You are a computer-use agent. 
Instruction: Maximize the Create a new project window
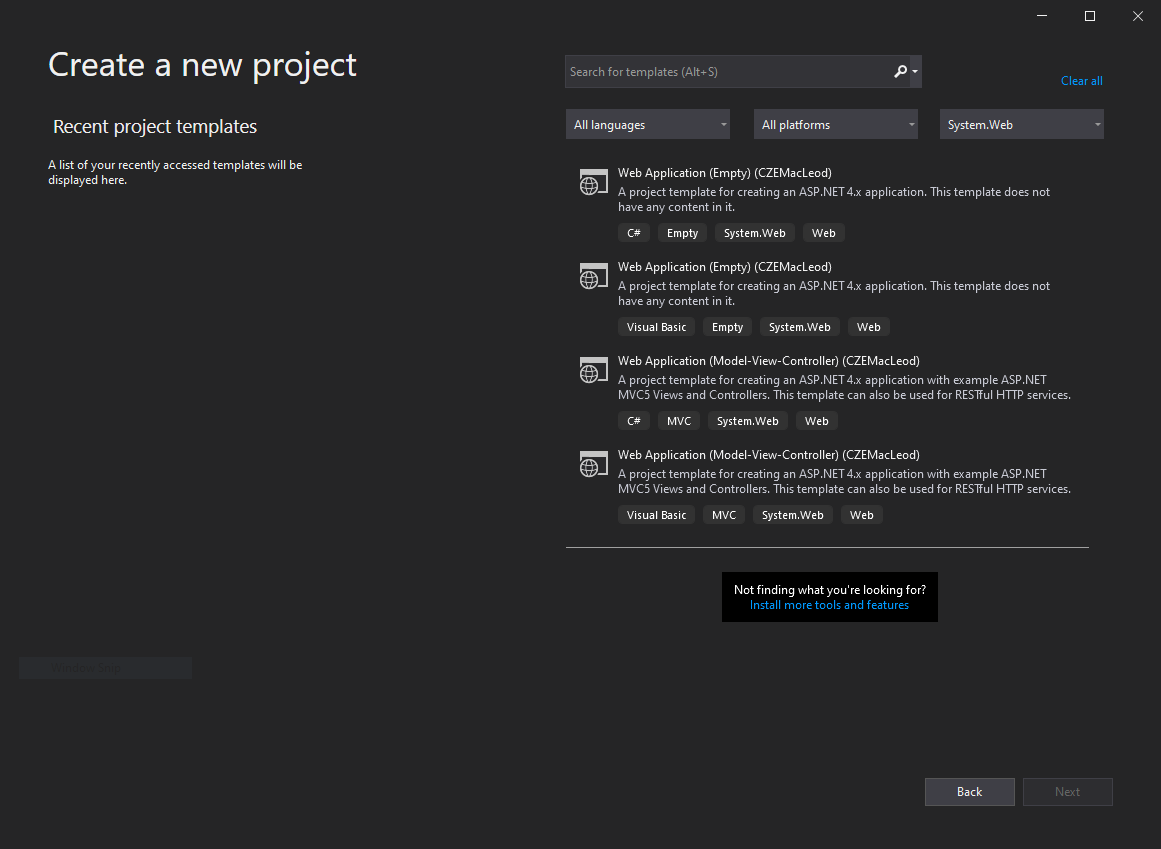[1090, 16]
